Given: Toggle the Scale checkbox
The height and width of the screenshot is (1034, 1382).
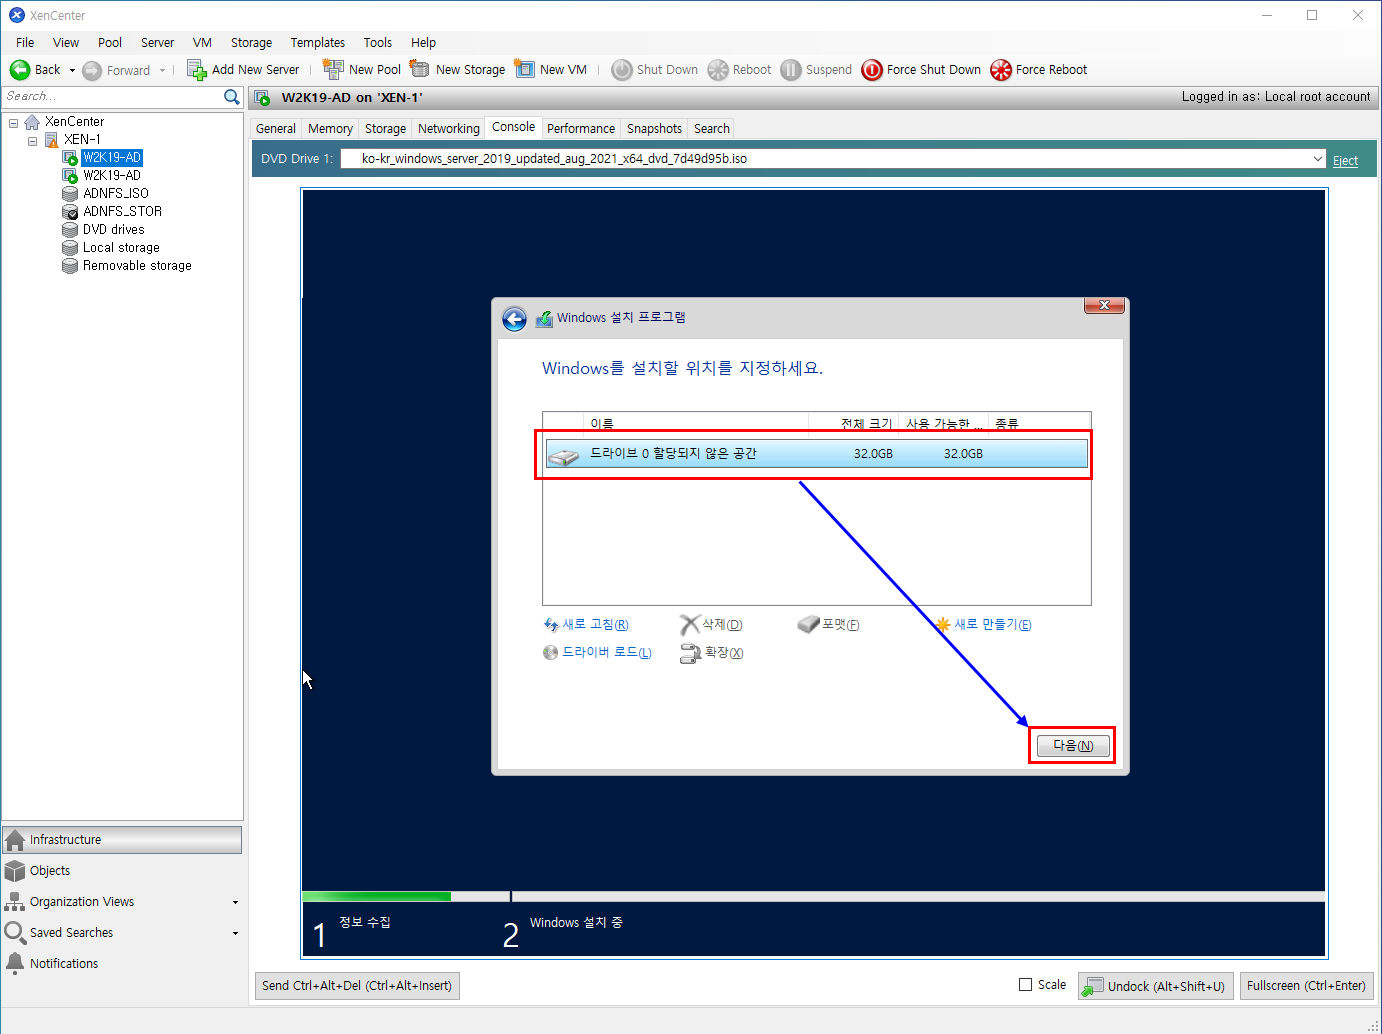Looking at the screenshot, I should pos(1025,985).
